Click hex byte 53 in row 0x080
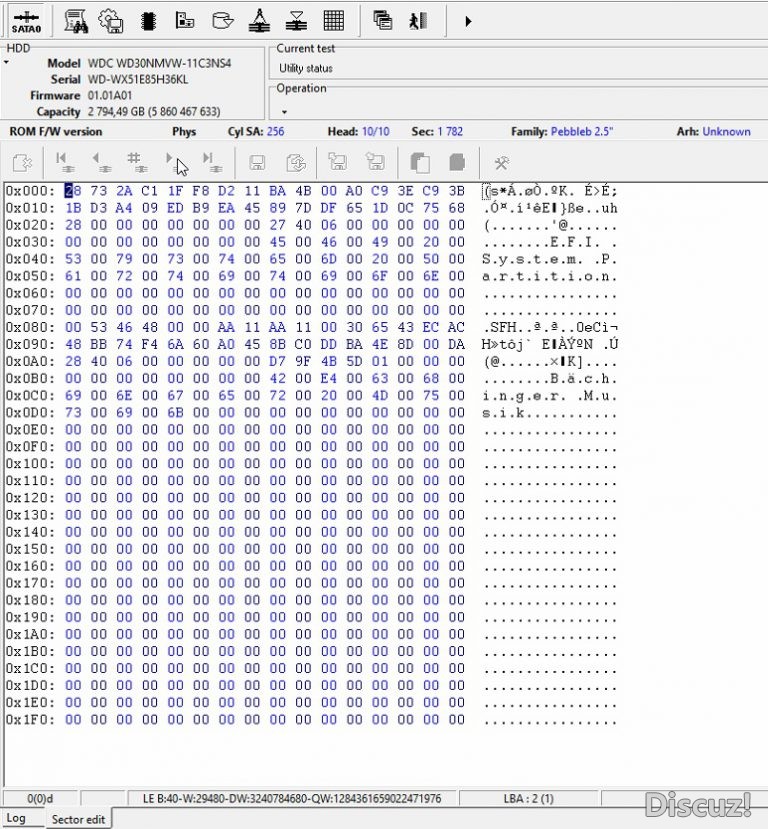768x829 pixels. pos(98,327)
